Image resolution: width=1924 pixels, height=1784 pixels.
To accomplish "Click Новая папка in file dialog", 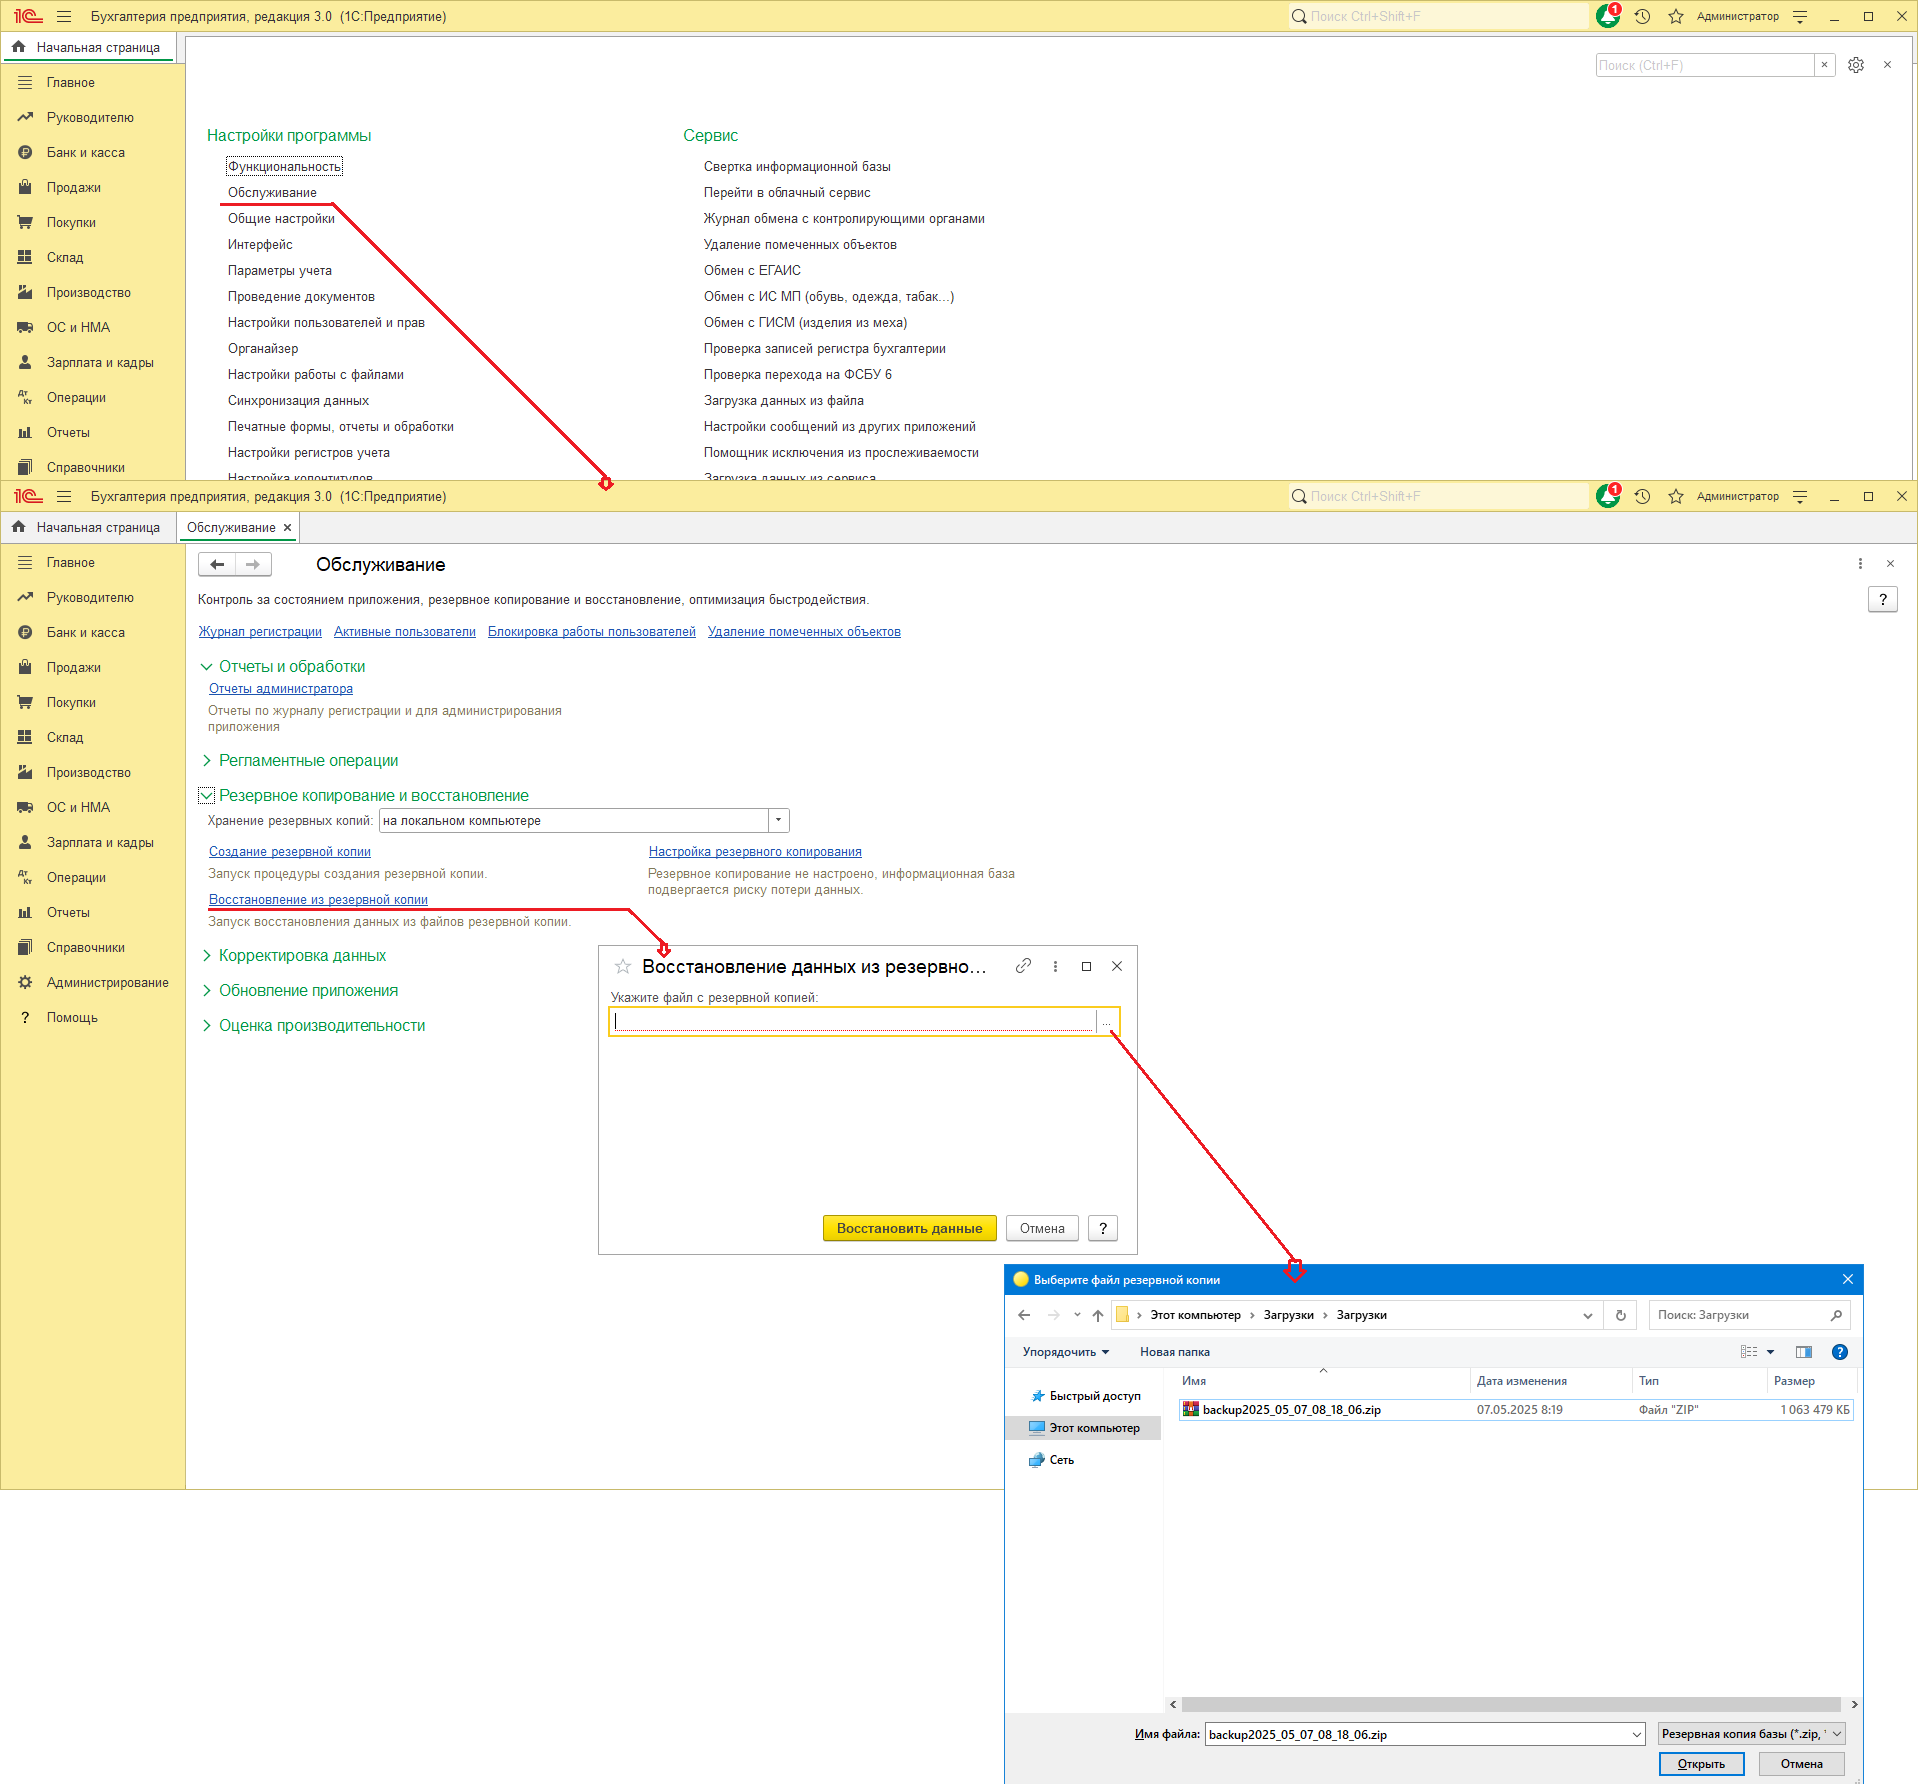I will pyautogui.click(x=1175, y=1352).
